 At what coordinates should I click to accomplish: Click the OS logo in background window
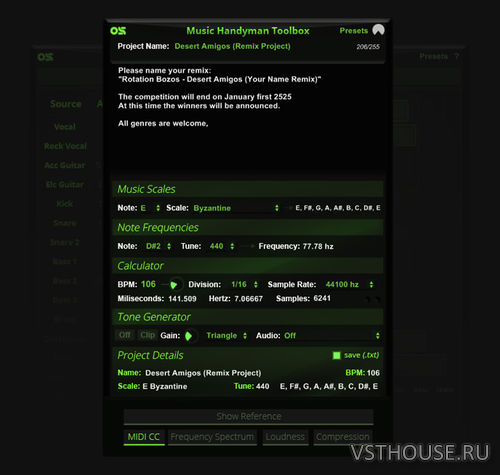click(x=45, y=57)
